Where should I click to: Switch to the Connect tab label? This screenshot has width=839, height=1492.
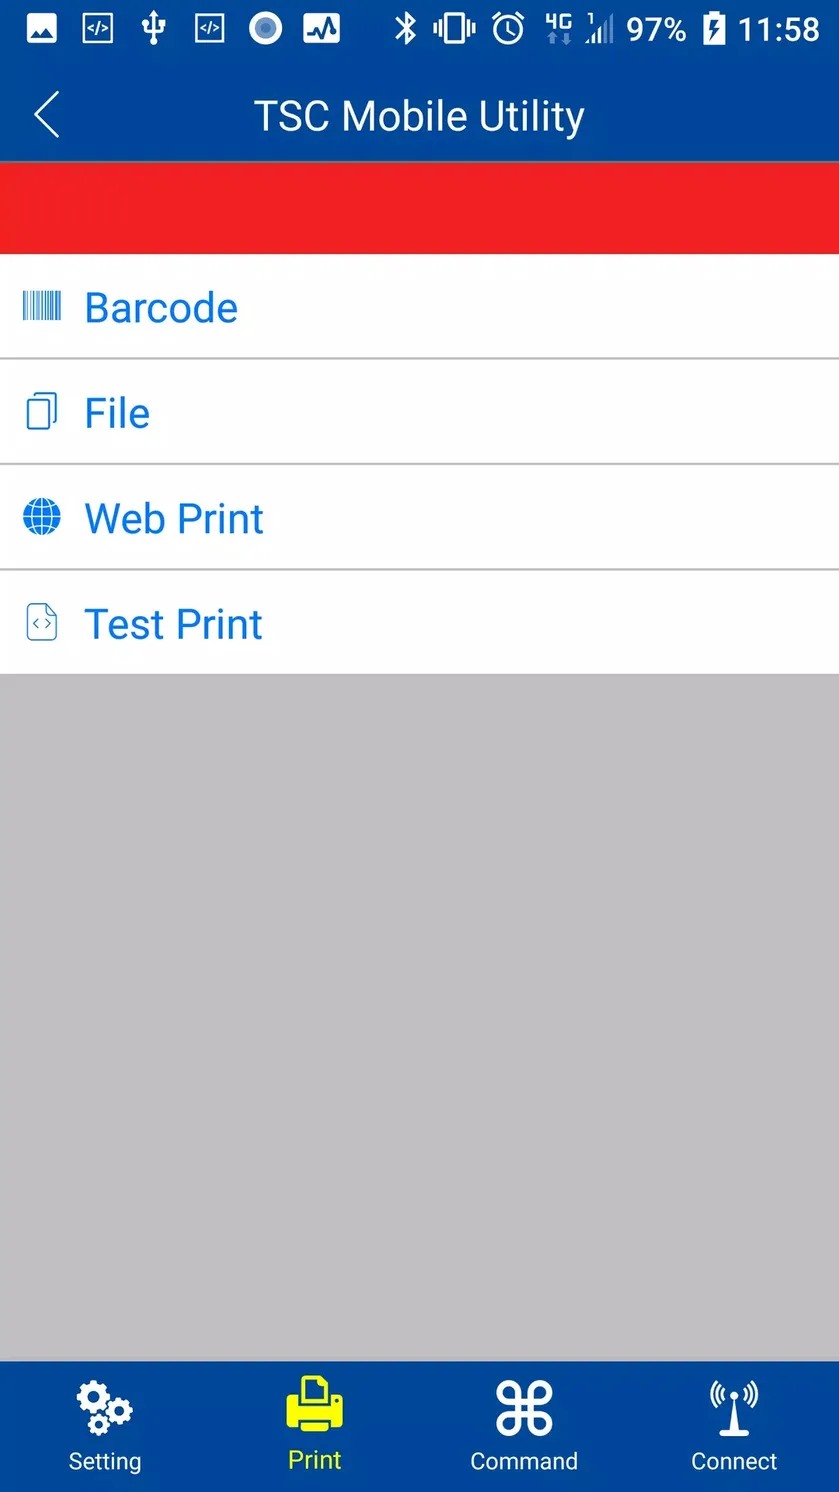(x=734, y=1462)
